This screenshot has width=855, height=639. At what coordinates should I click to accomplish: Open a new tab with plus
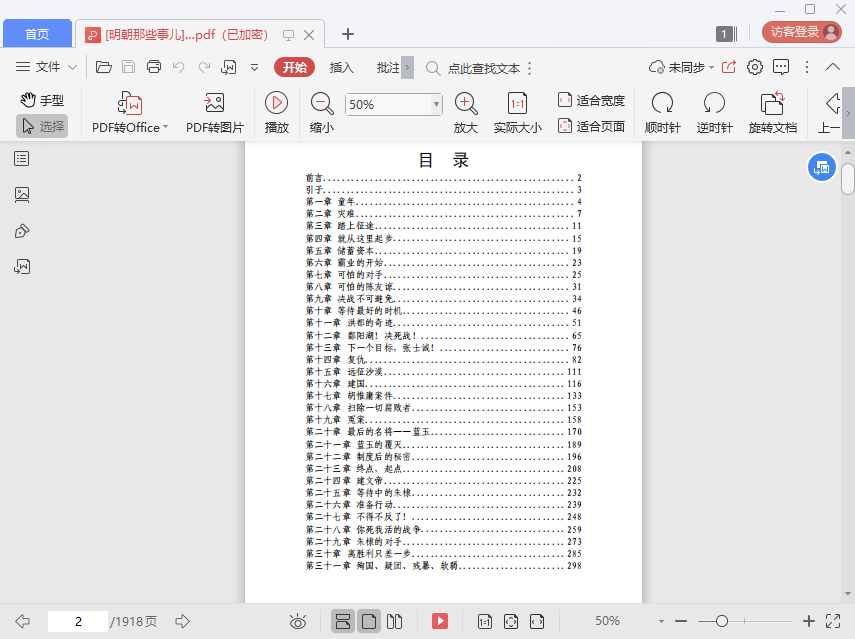tap(348, 34)
